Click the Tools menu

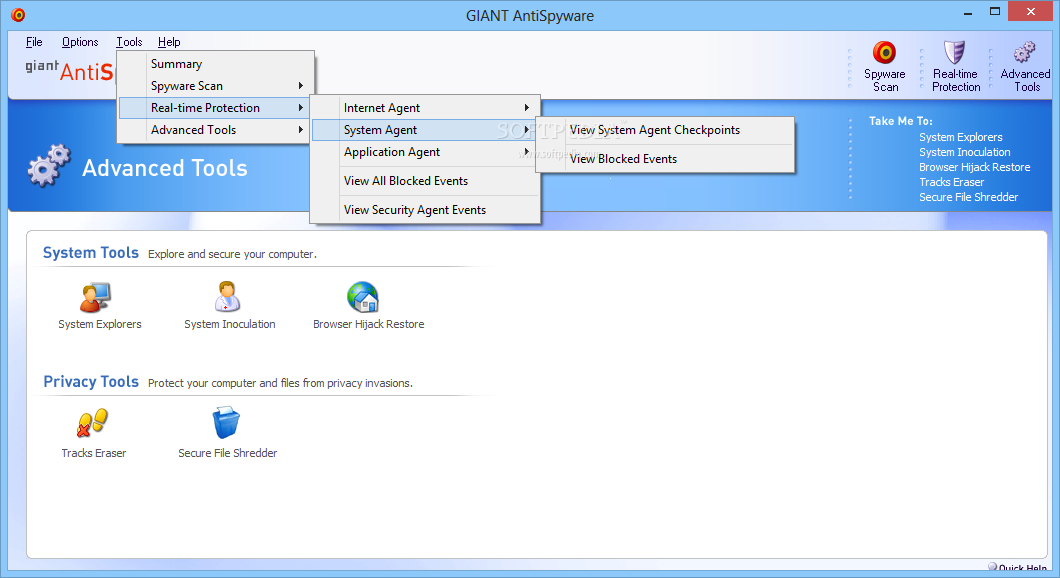pyautogui.click(x=129, y=42)
